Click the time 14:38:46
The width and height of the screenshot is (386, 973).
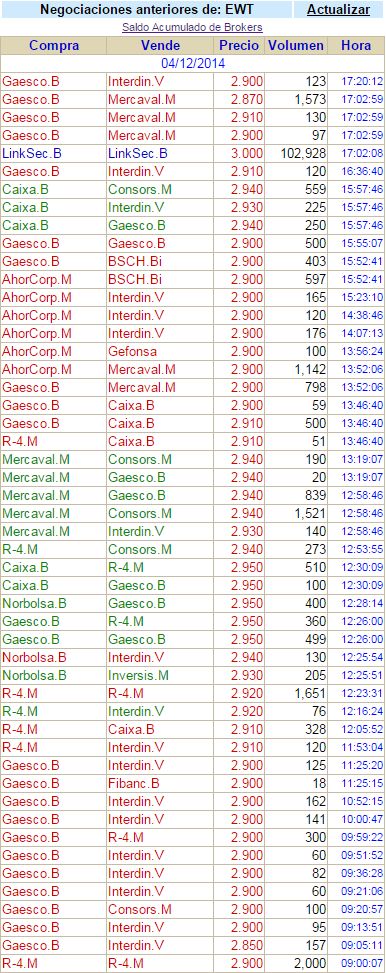pyautogui.click(x=362, y=315)
